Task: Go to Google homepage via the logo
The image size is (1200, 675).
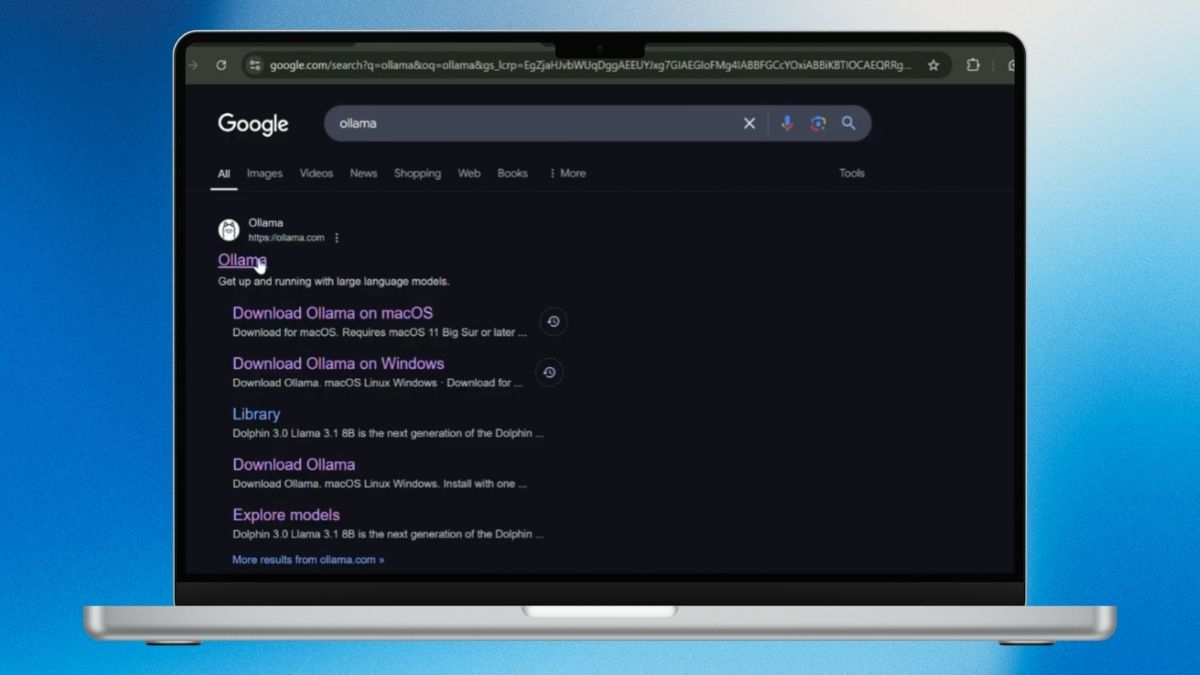Action: point(253,124)
